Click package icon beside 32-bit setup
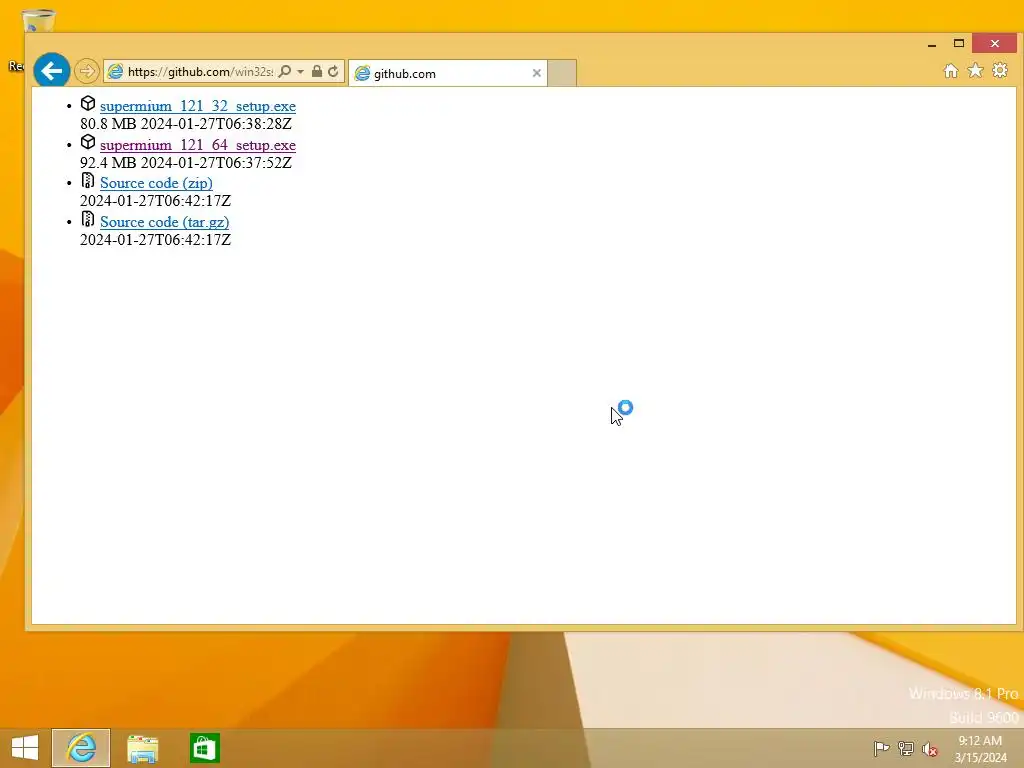Image resolution: width=1024 pixels, height=768 pixels. (88, 103)
